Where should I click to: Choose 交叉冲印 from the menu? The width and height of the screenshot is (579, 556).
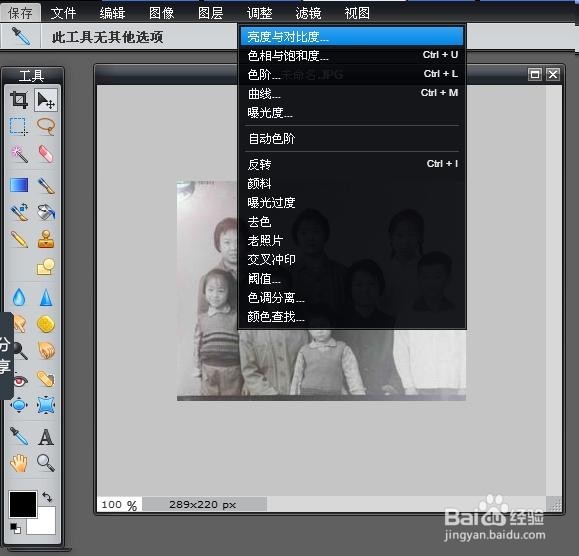coord(352,260)
